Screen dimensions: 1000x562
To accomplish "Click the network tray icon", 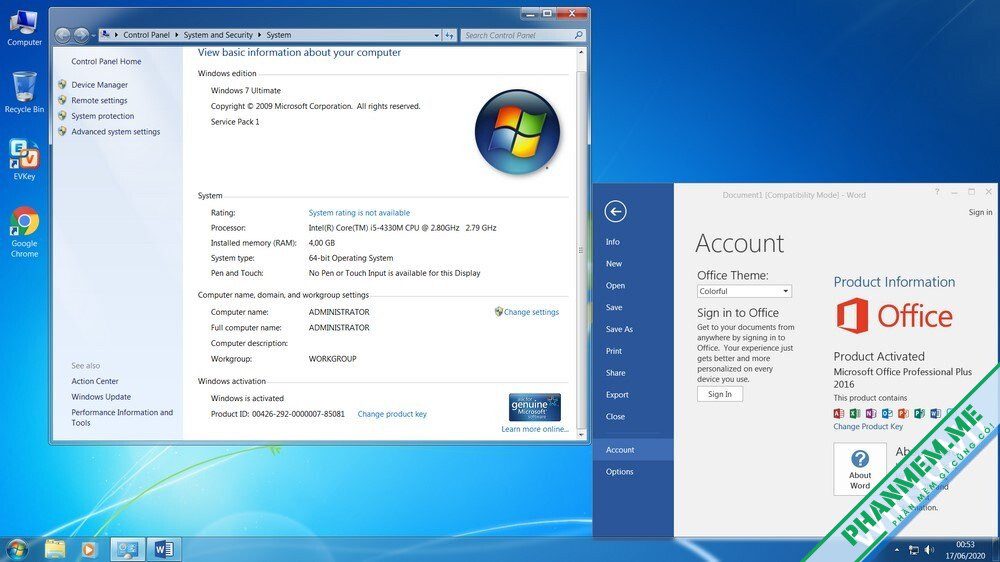I will (x=913, y=550).
